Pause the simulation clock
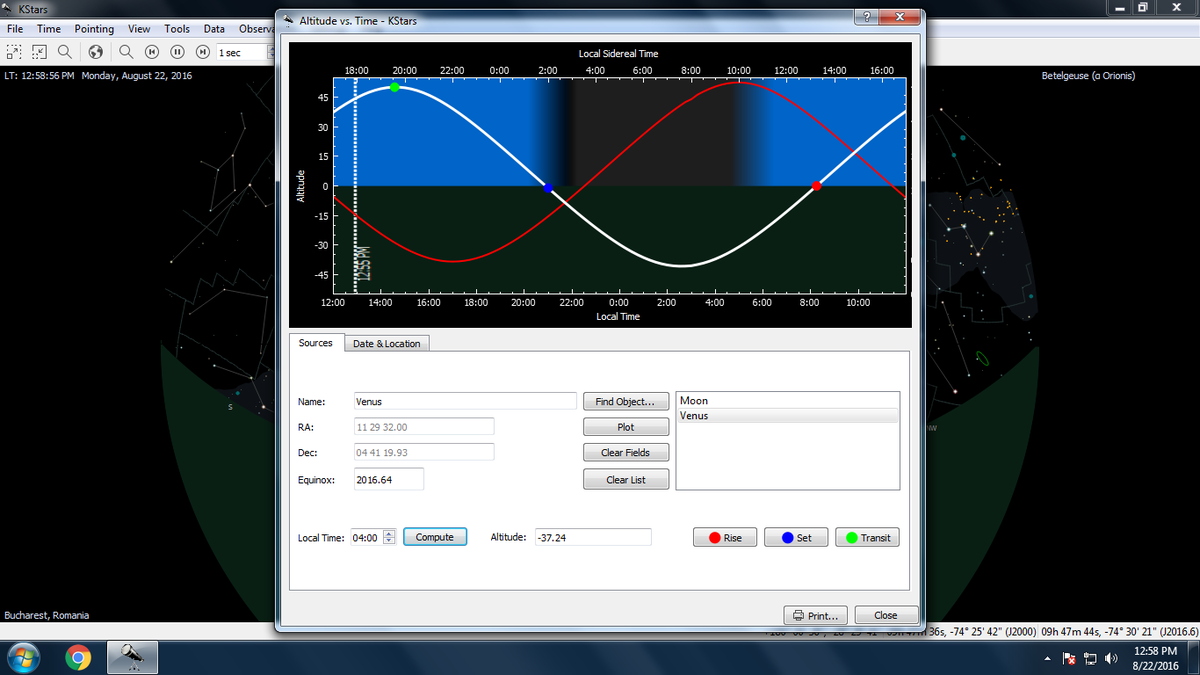1200x675 pixels. tap(177, 52)
